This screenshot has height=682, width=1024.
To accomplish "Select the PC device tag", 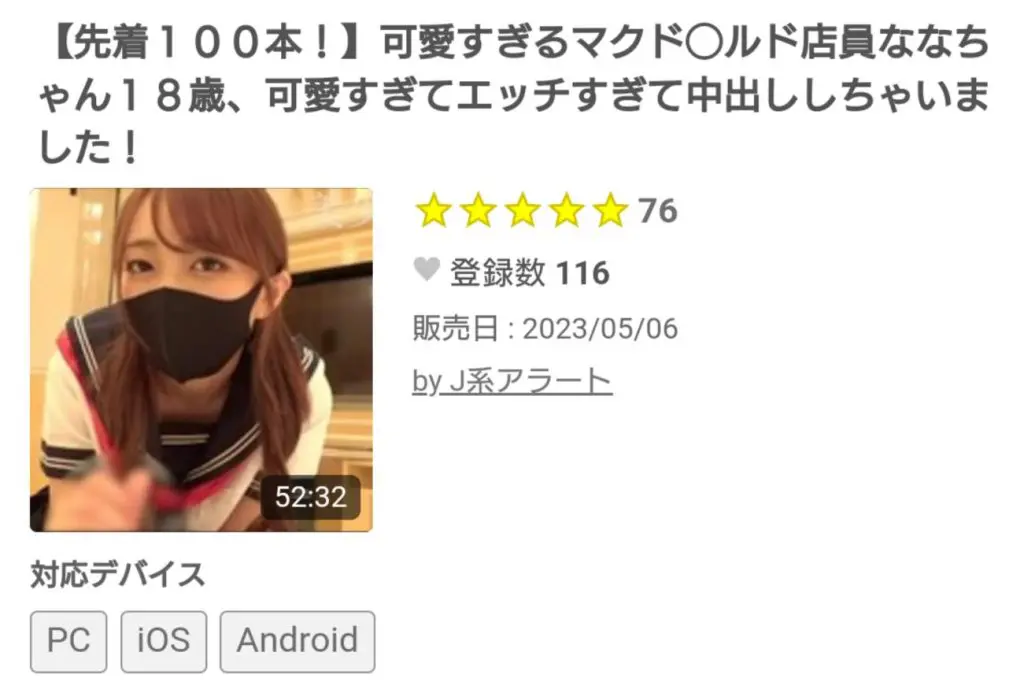I will 69,641.
